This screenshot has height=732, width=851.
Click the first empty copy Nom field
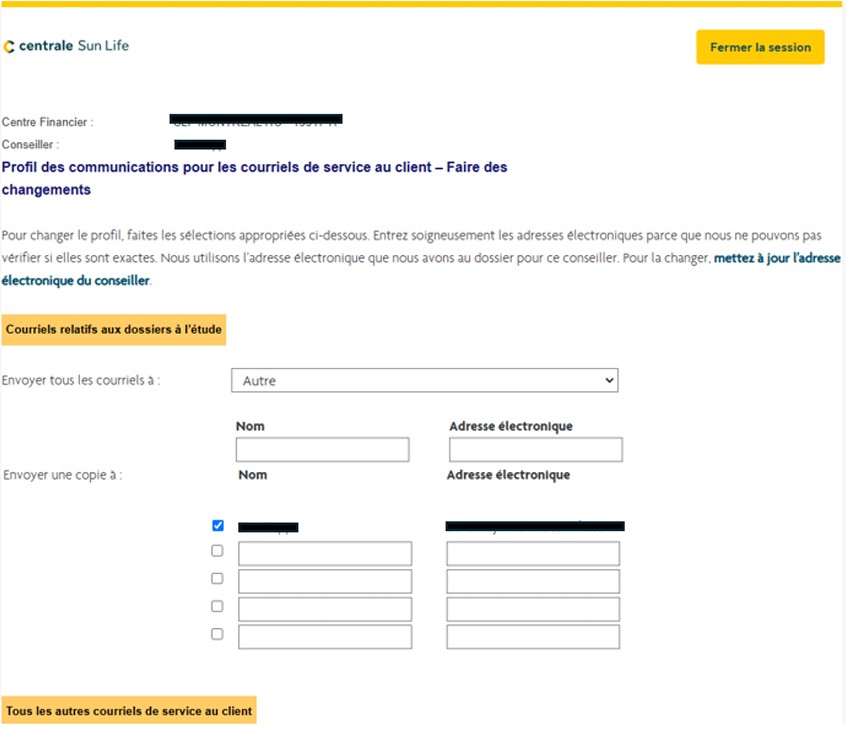324,554
